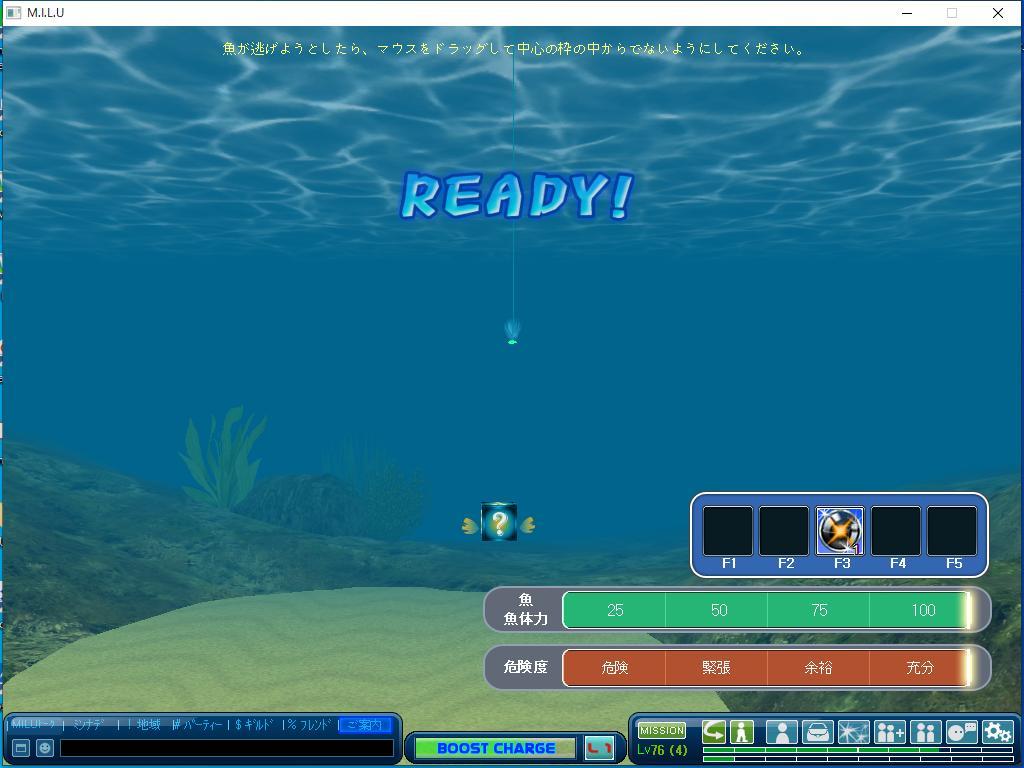
Task: Click the 魚体力 label
Action: coord(525,618)
